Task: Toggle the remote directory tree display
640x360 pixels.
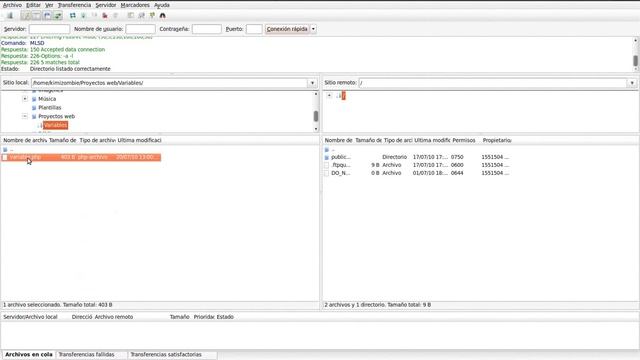Action: coord(47,16)
